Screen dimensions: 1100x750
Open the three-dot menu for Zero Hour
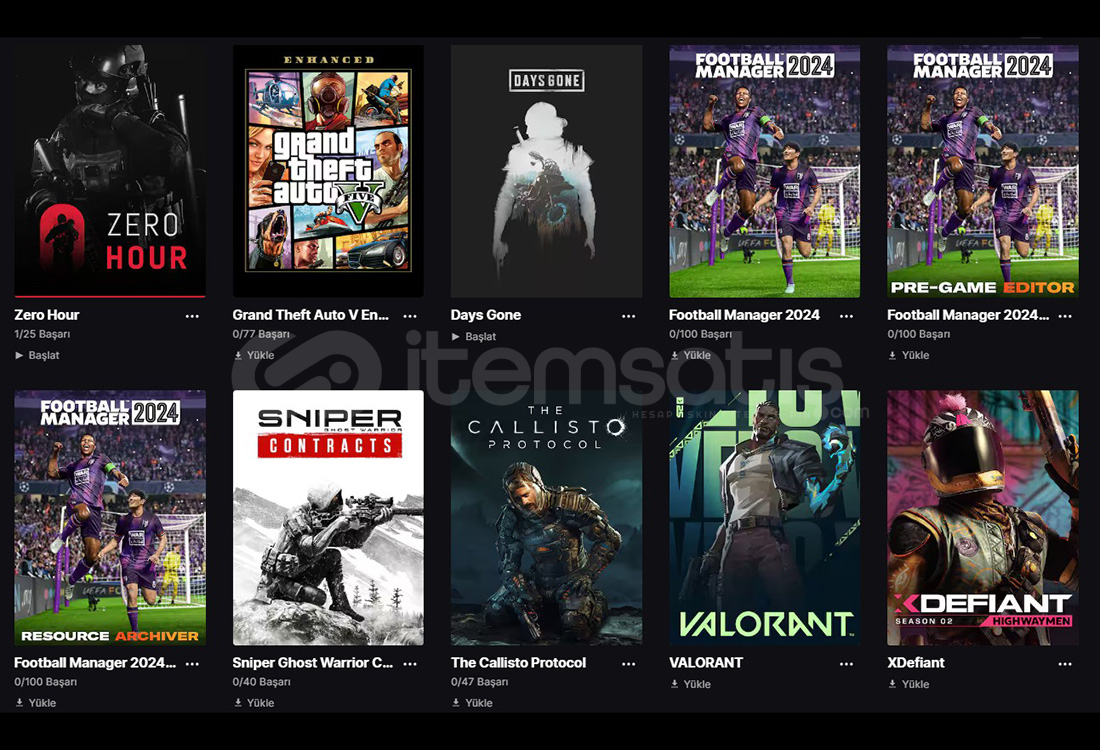(192, 316)
